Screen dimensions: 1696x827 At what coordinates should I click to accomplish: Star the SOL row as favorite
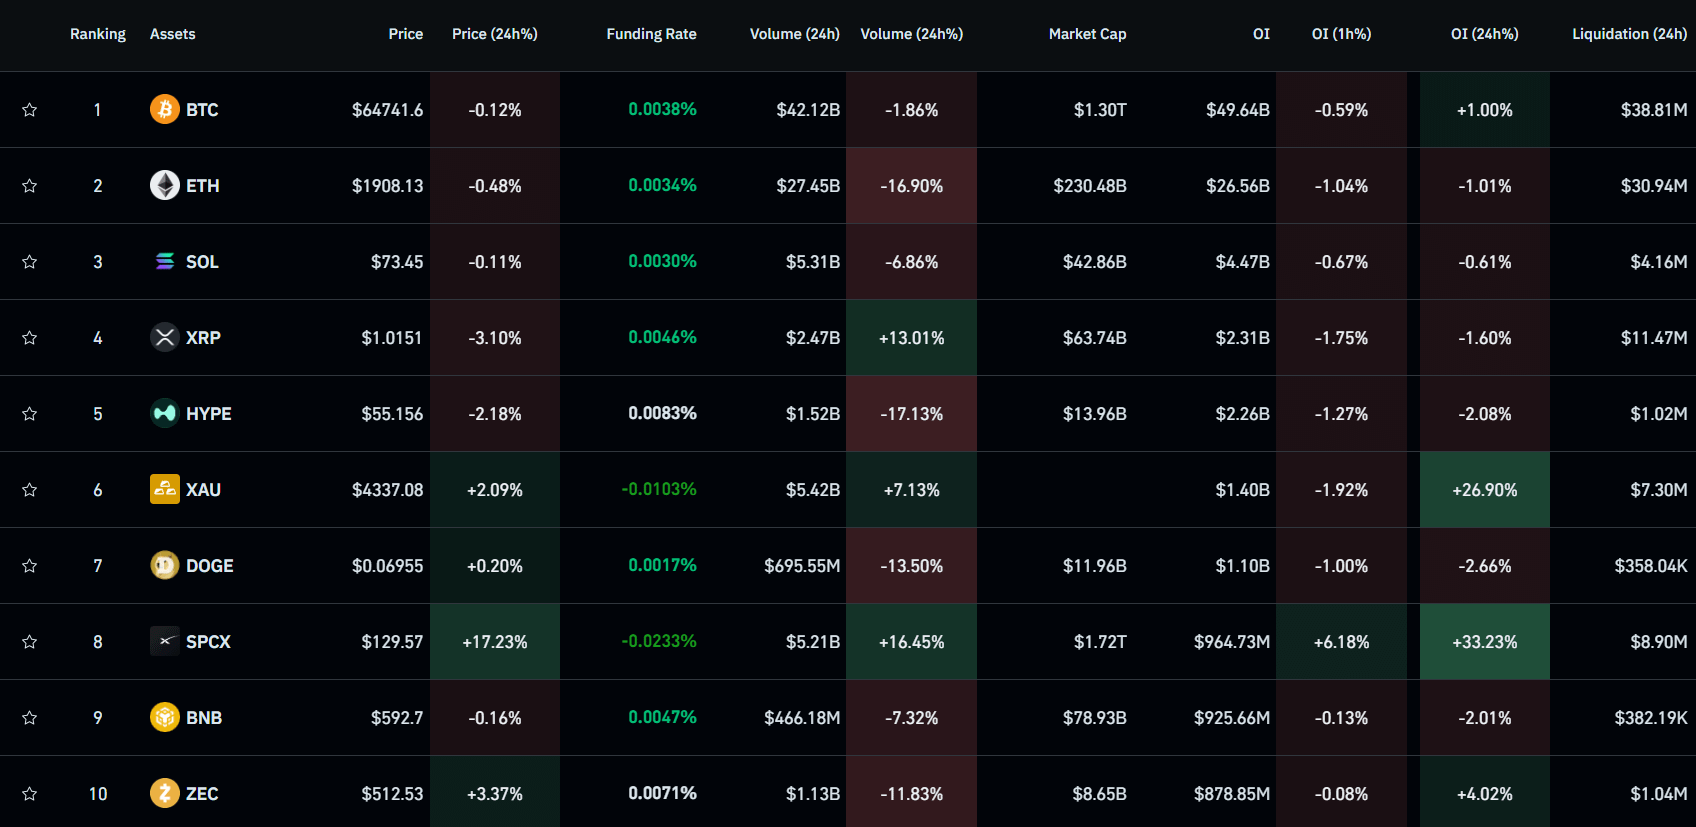[30, 262]
